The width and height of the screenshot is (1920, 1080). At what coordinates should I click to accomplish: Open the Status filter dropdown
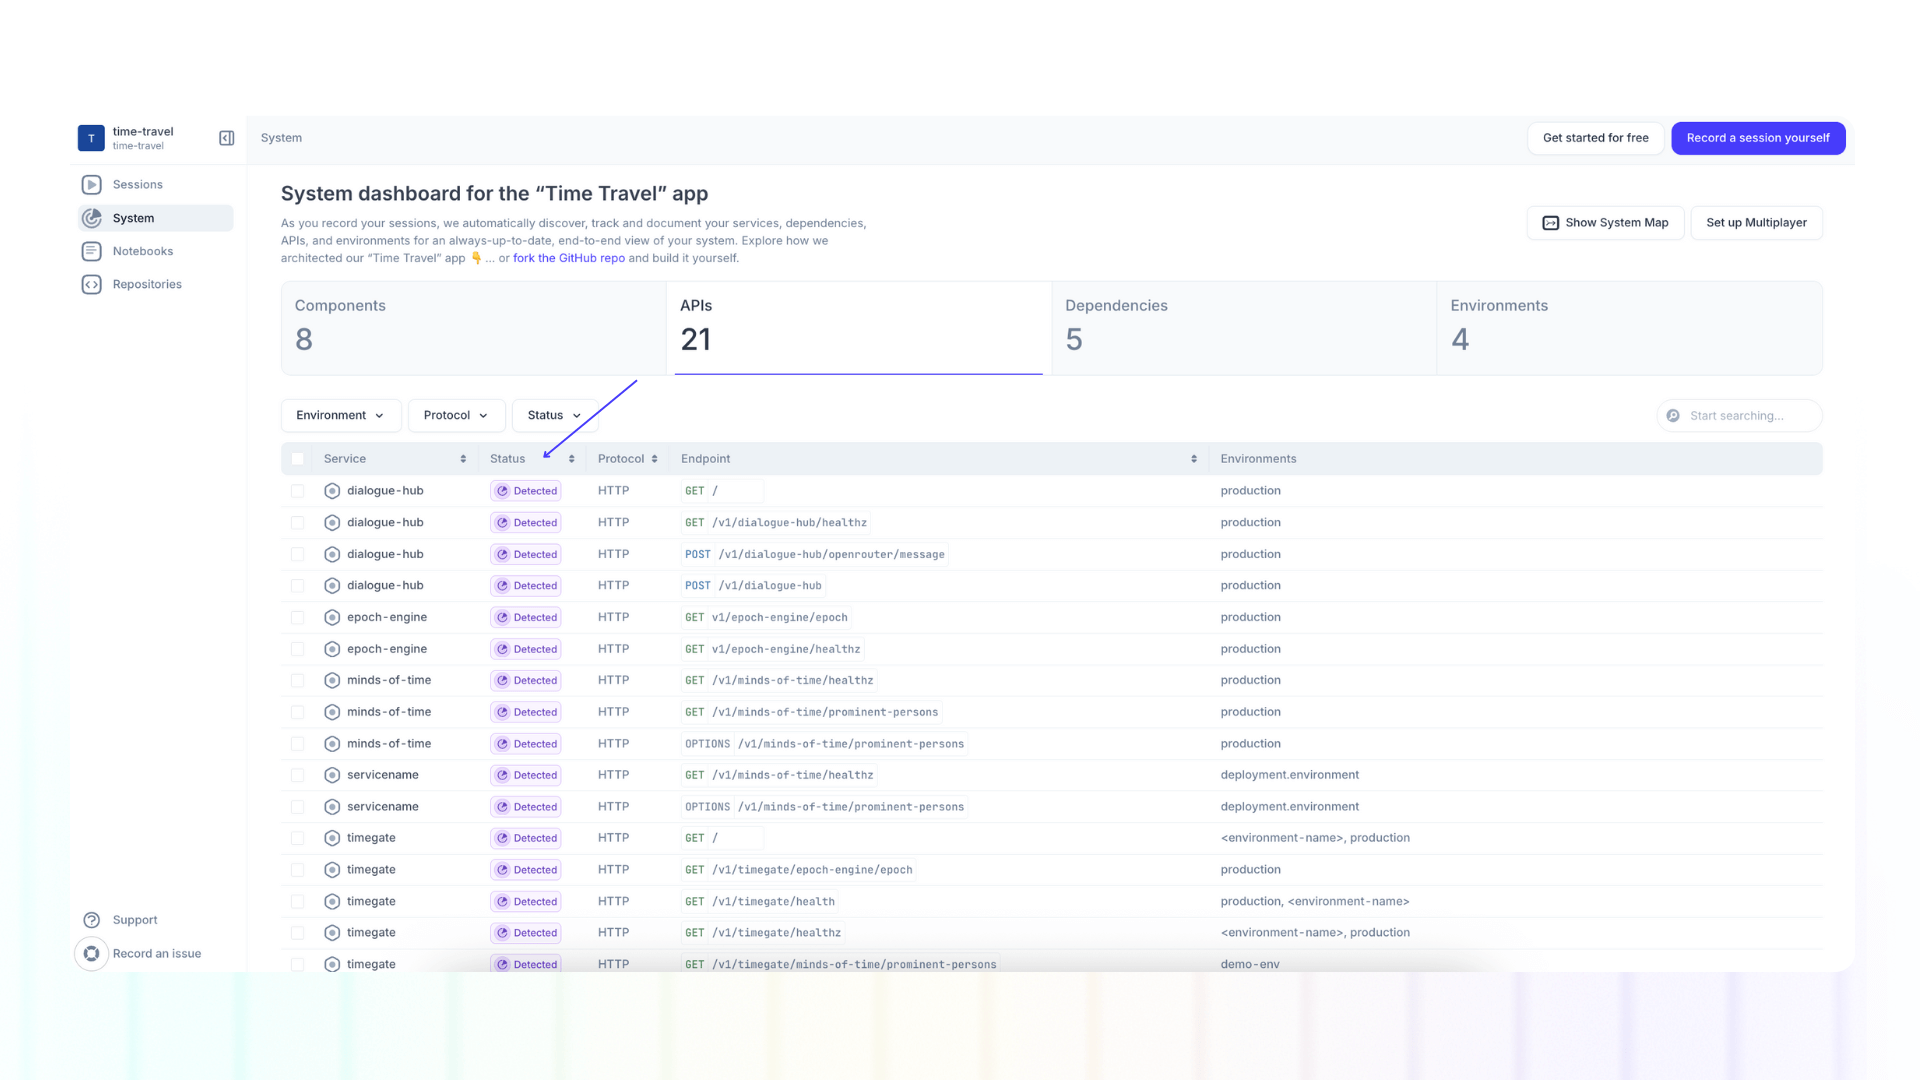(x=555, y=416)
